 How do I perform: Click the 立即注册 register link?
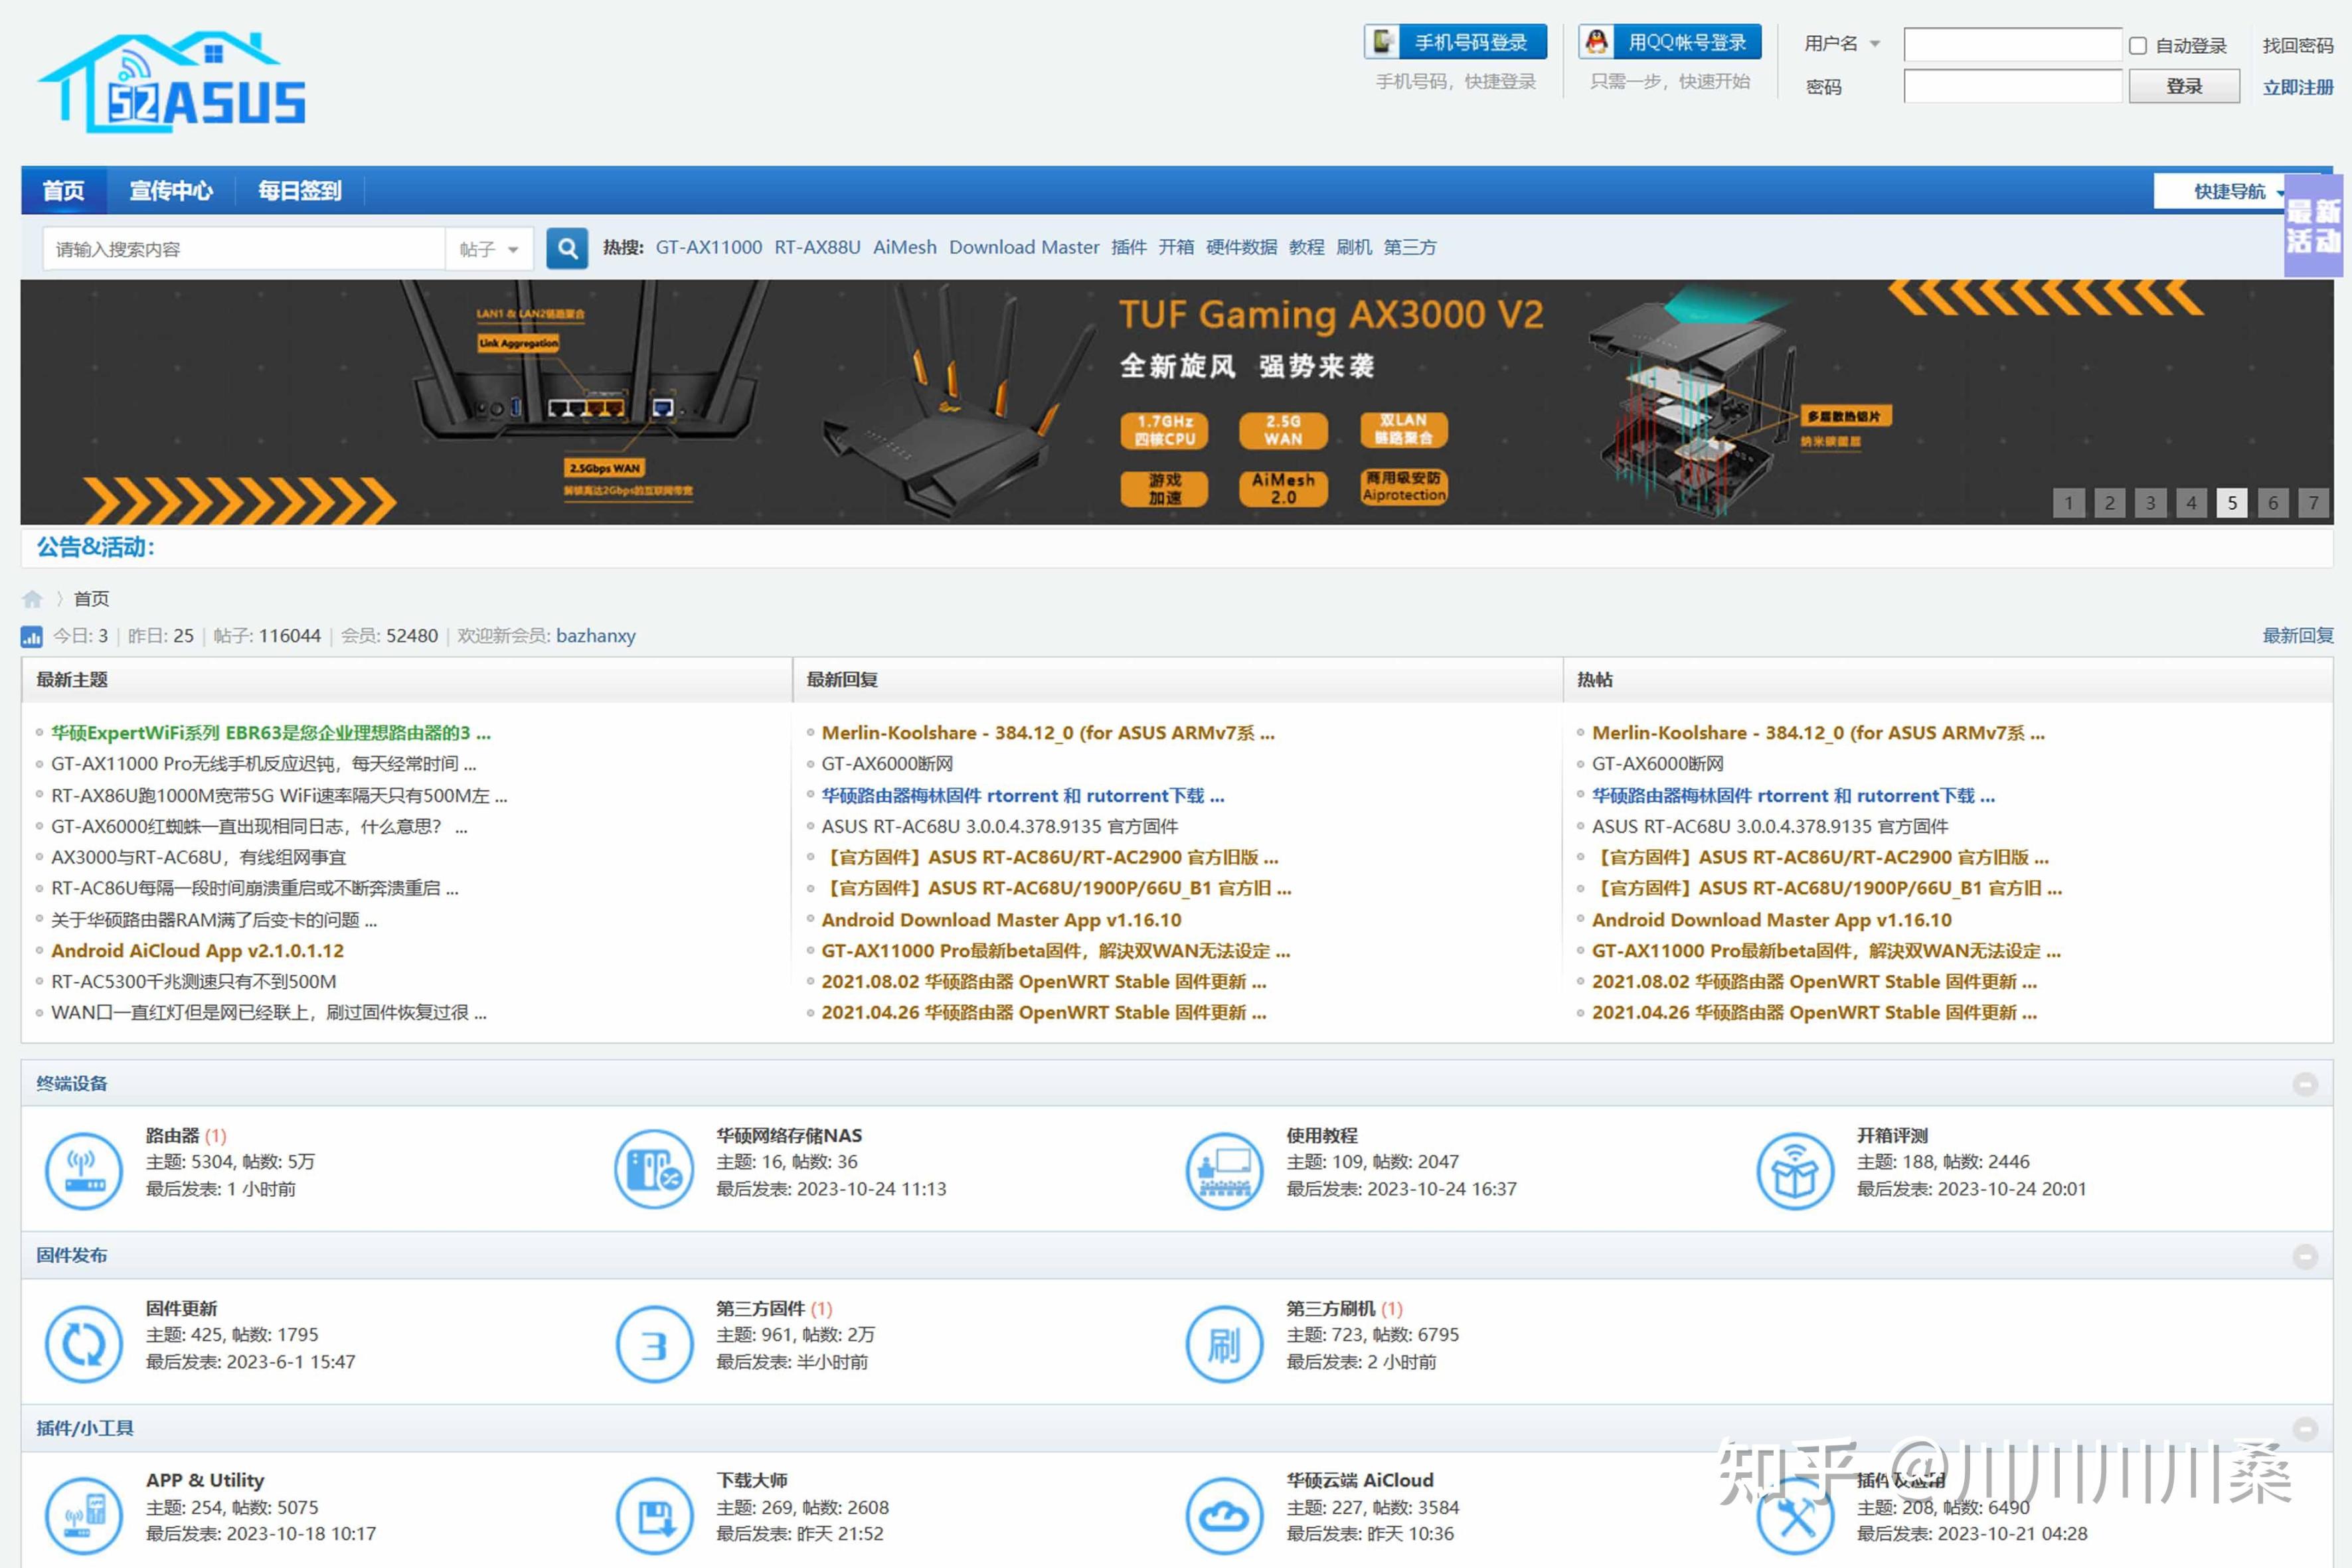[2297, 88]
